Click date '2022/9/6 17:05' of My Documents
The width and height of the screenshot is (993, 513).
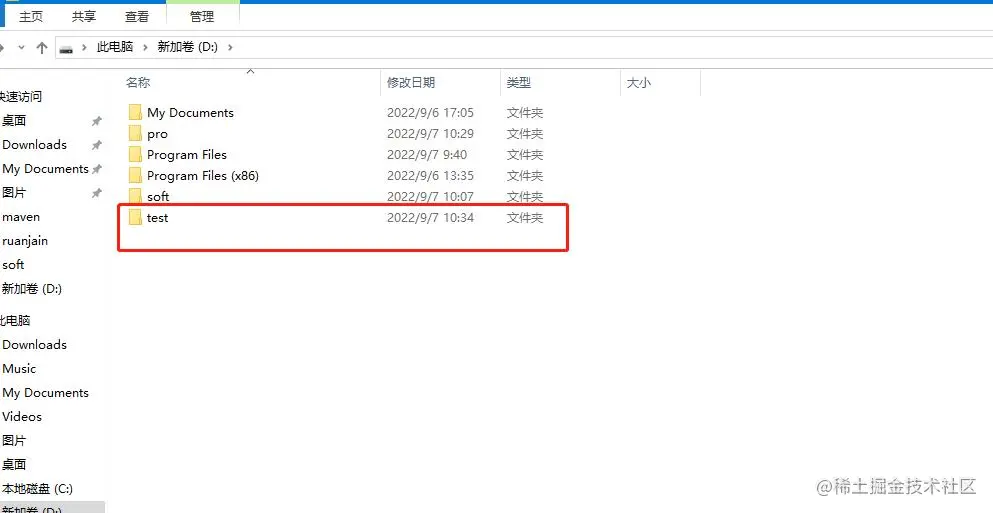coord(431,113)
